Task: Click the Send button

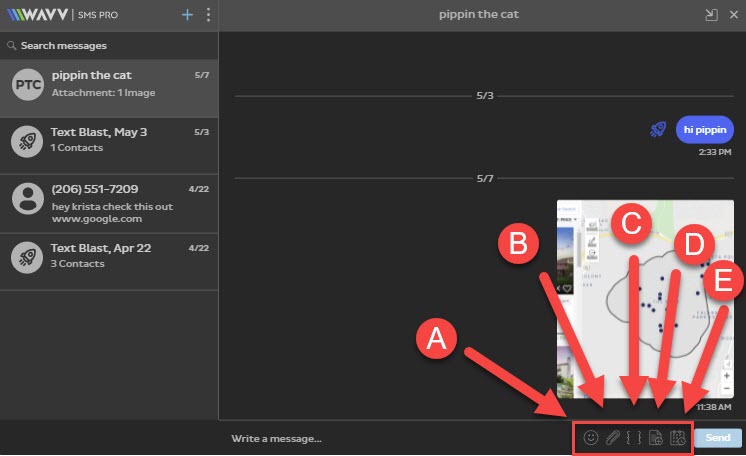Action: (x=718, y=438)
